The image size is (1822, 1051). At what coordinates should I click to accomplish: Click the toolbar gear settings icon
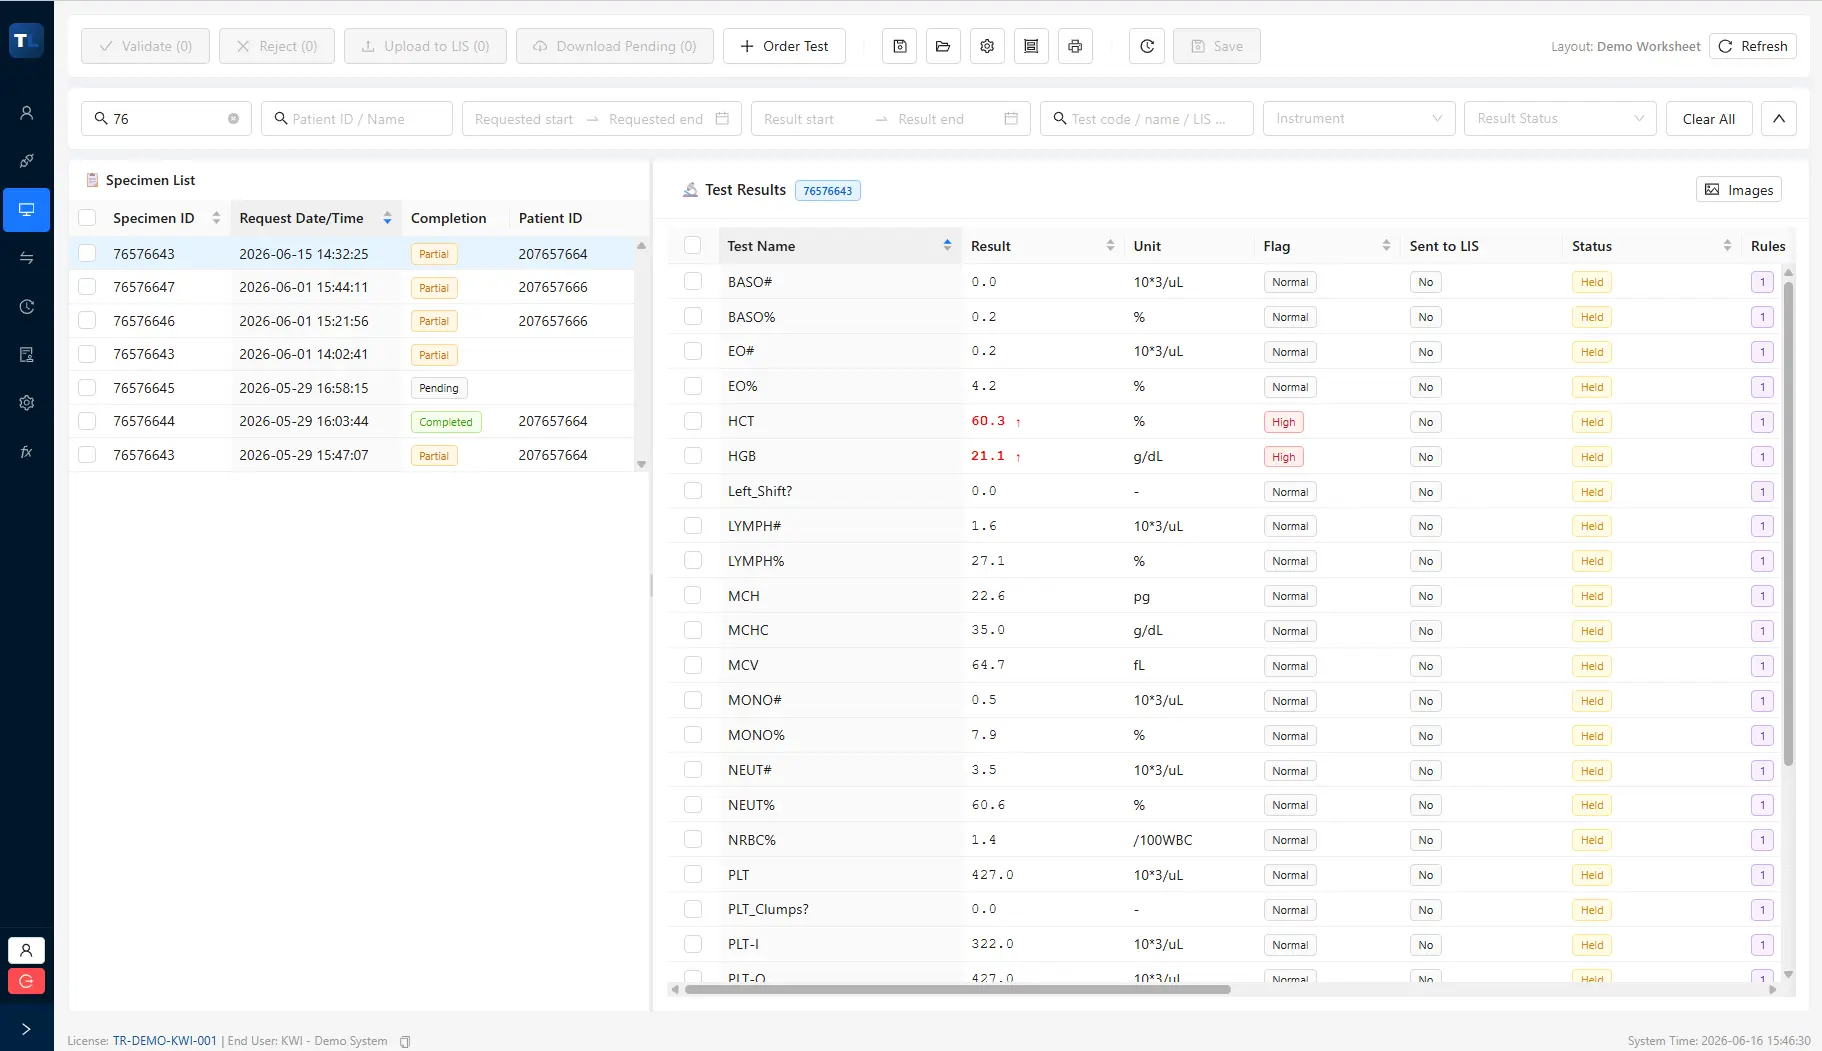click(987, 46)
